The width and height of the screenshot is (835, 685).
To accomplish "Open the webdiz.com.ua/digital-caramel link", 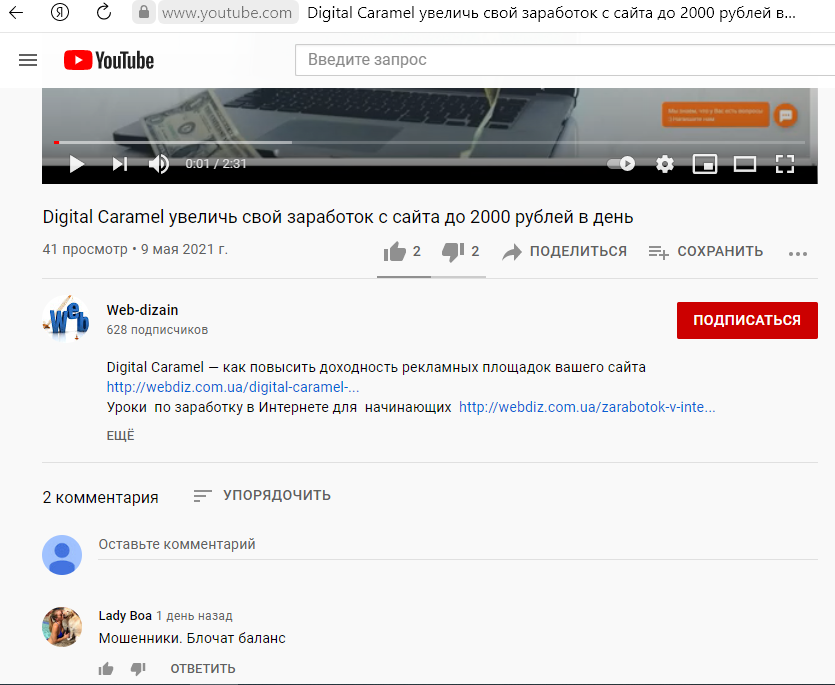I will [233, 387].
